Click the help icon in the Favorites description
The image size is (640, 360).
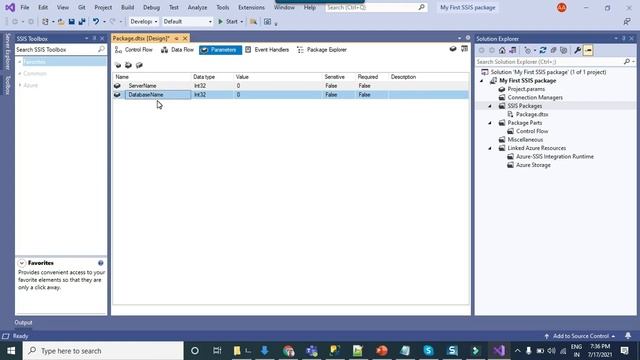100,263
